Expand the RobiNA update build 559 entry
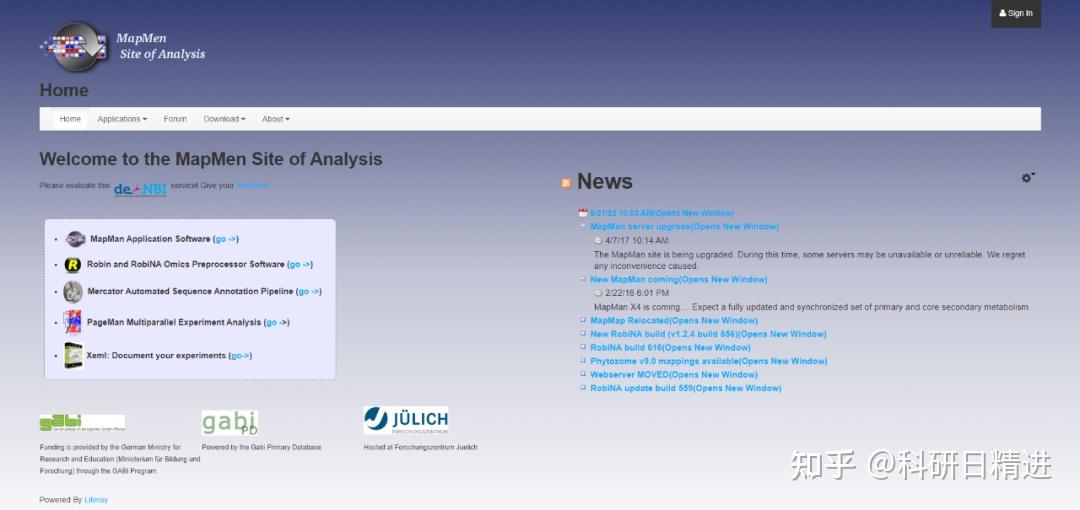Image resolution: width=1080 pixels, height=510 pixels. click(x=583, y=388)
